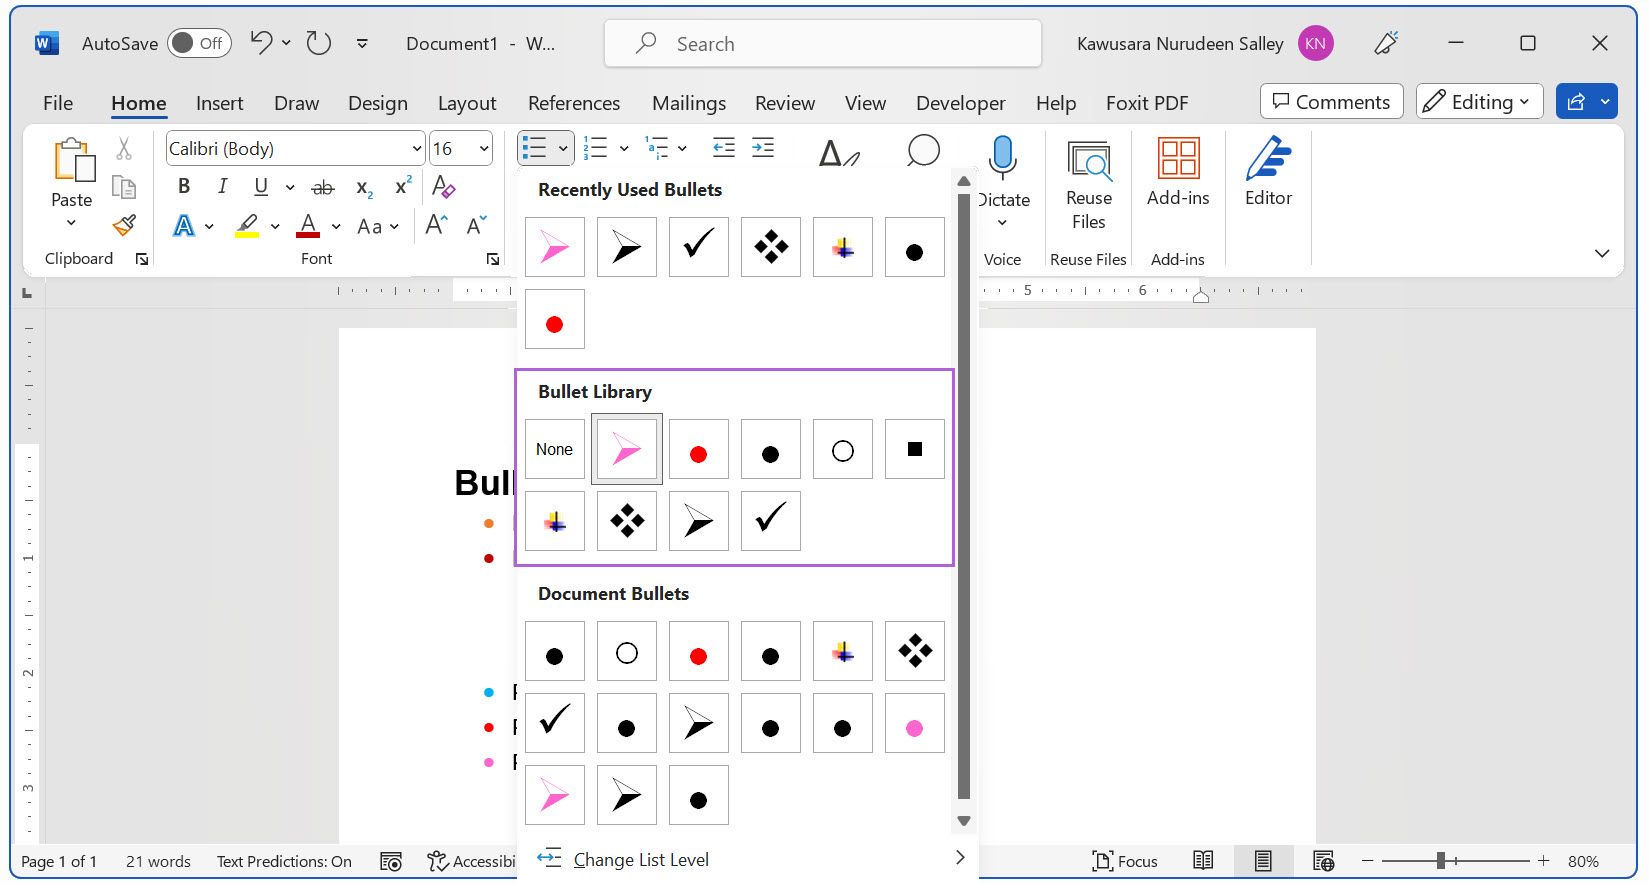Click the Format Painter brush icon
1649x884 pixels.
click(124, 225)
